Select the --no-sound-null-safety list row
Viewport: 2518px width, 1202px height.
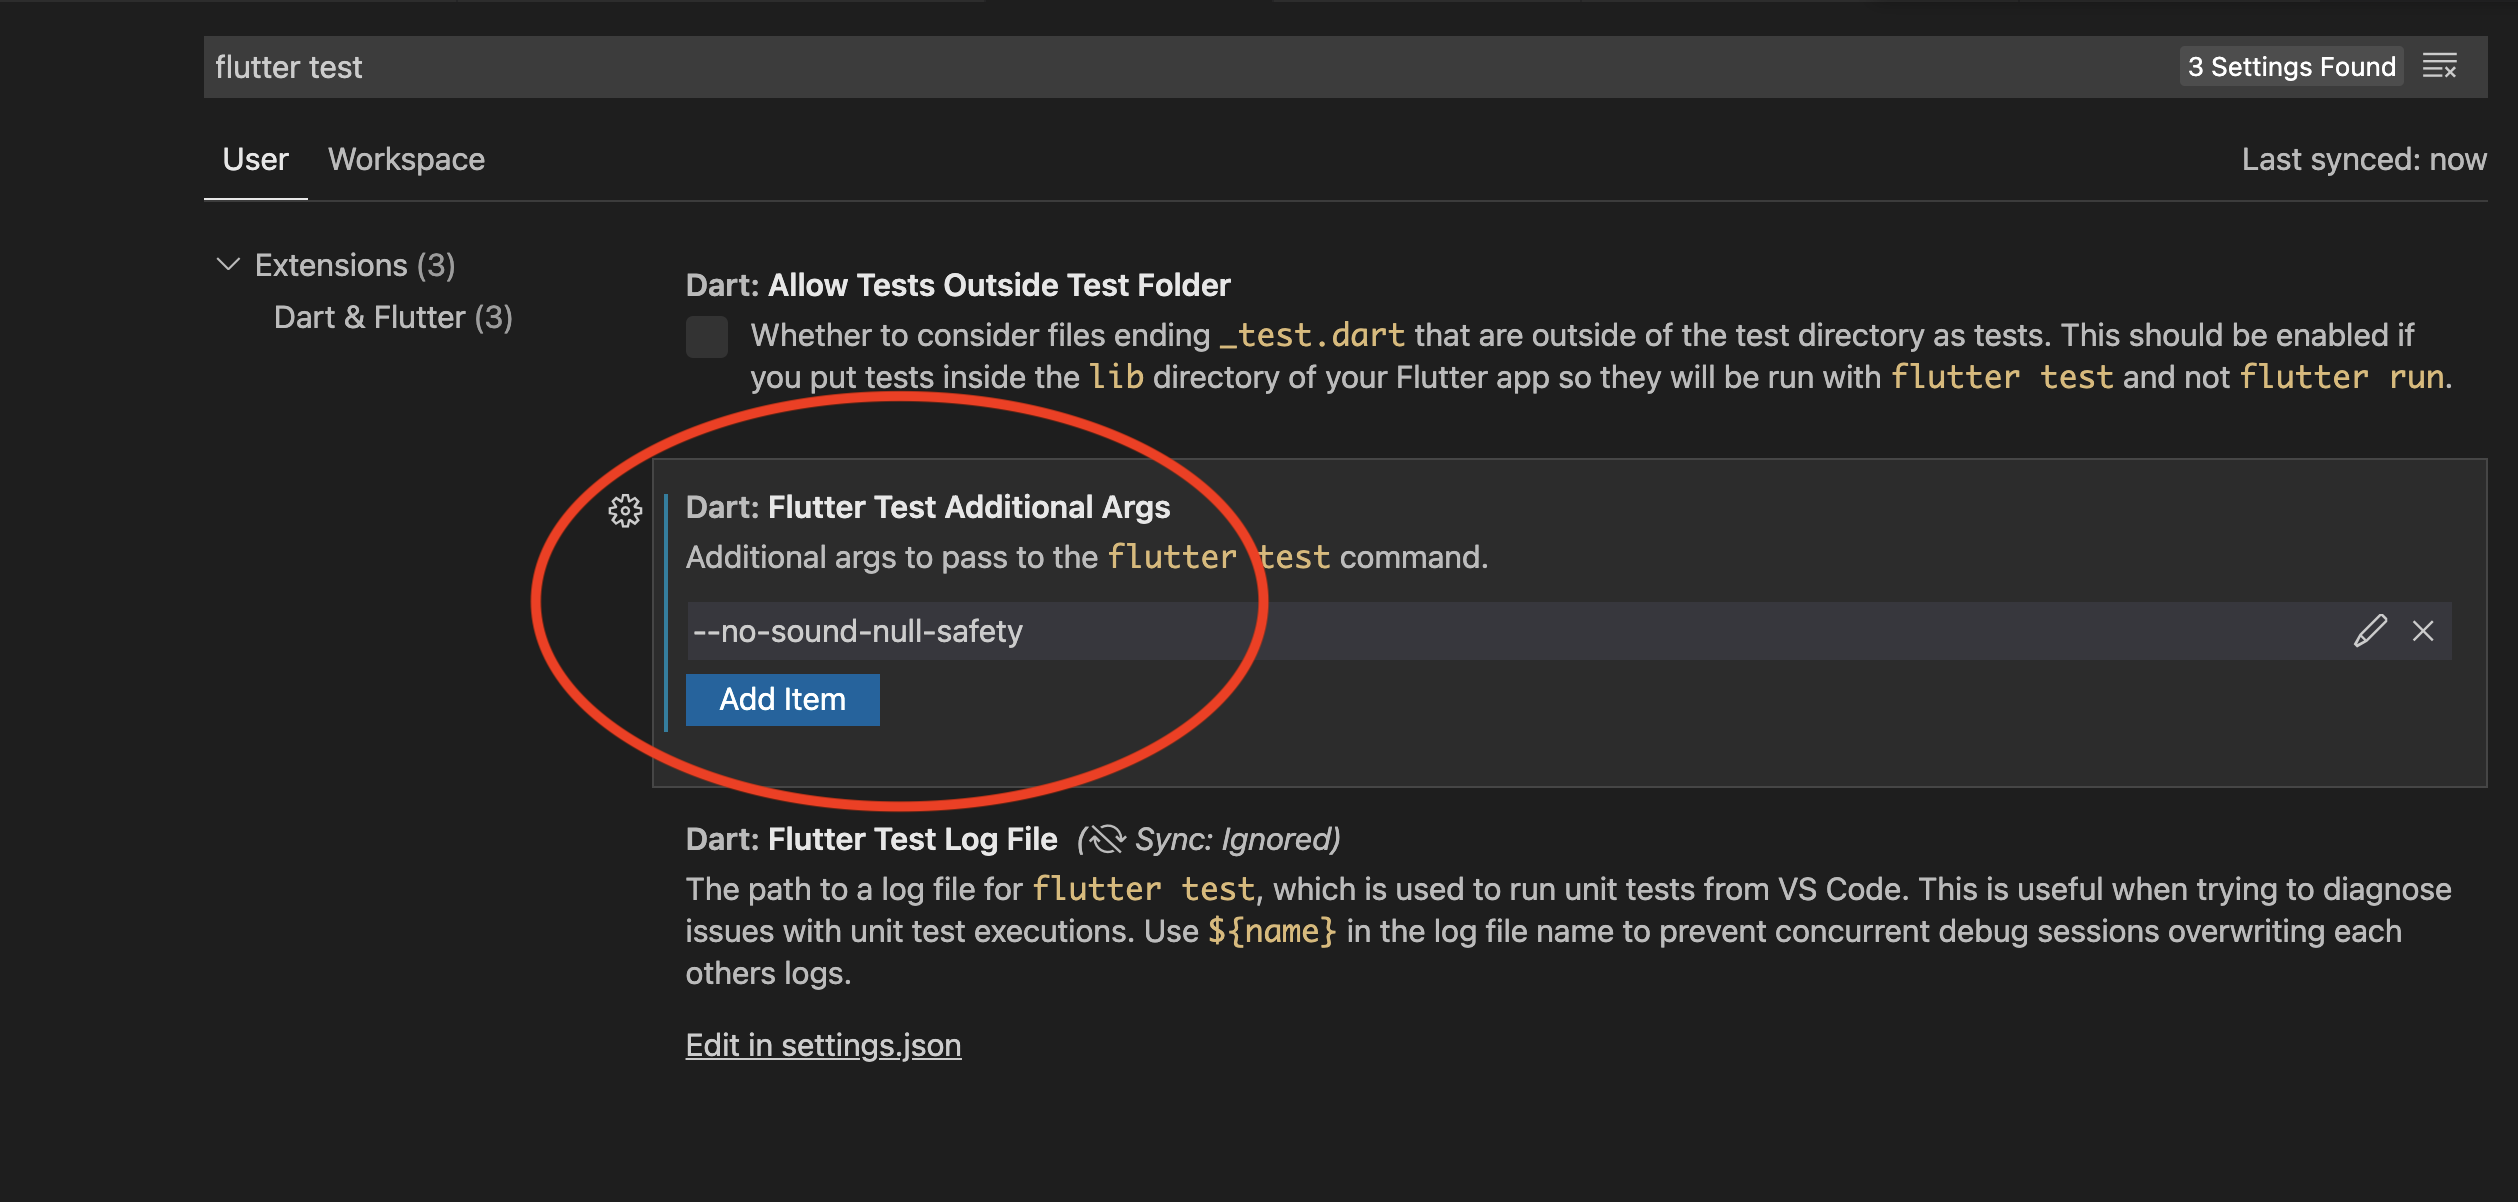[x=1569, y=631]
